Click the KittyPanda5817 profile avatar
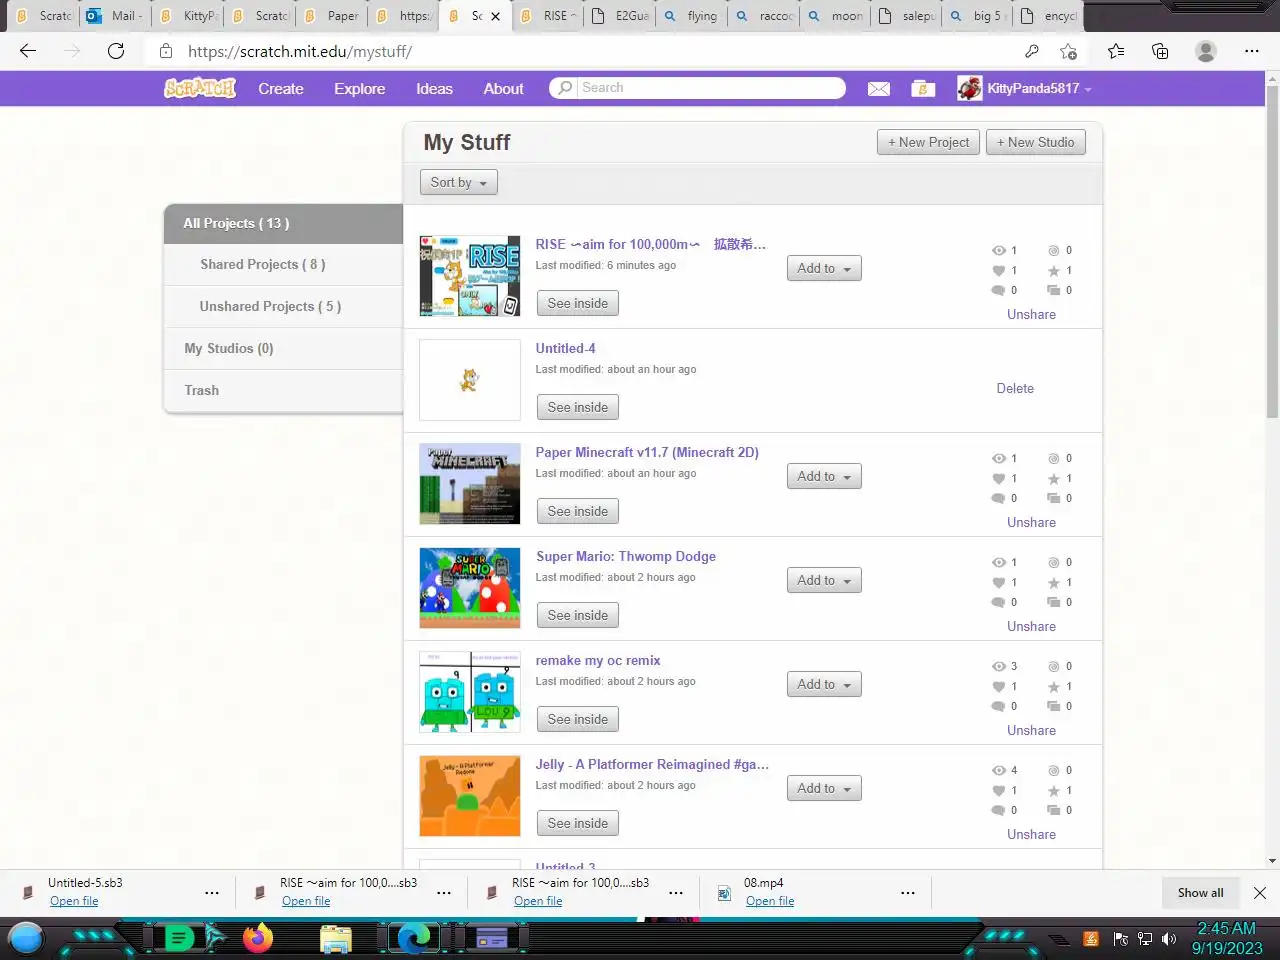This screenshot has height=960, width=1280. (x=969, y=88)
